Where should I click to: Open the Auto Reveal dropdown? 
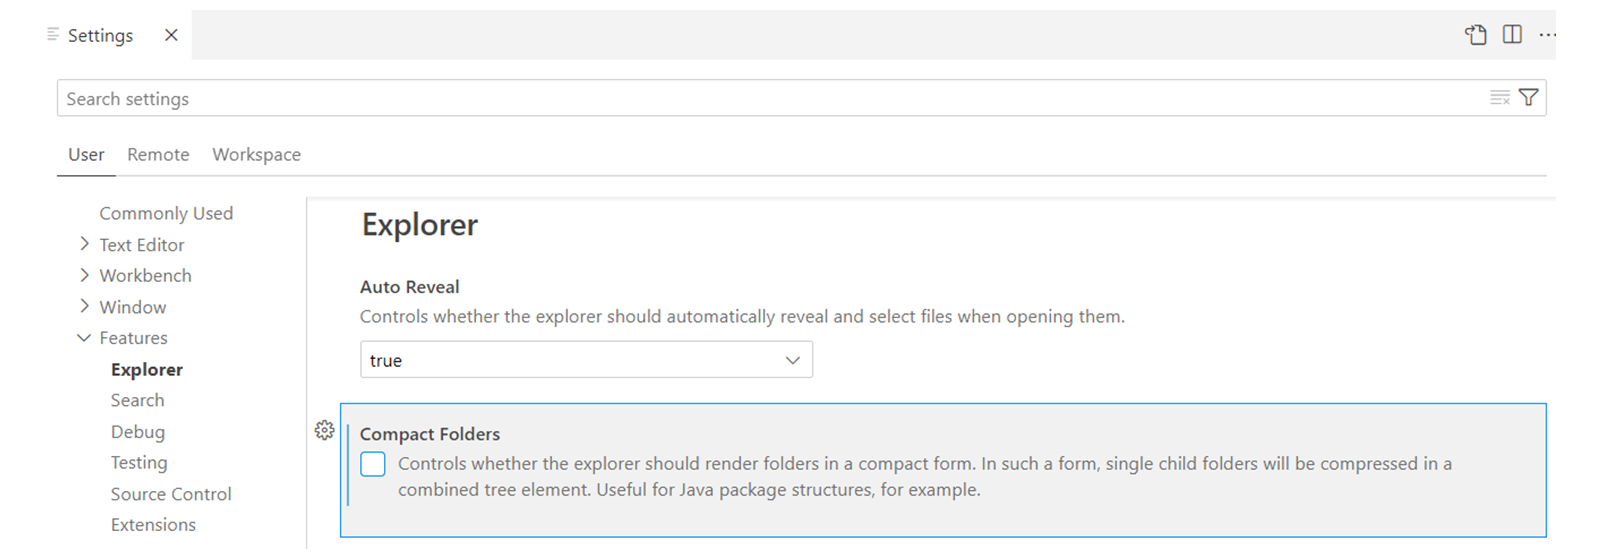(x=586, y=360)
